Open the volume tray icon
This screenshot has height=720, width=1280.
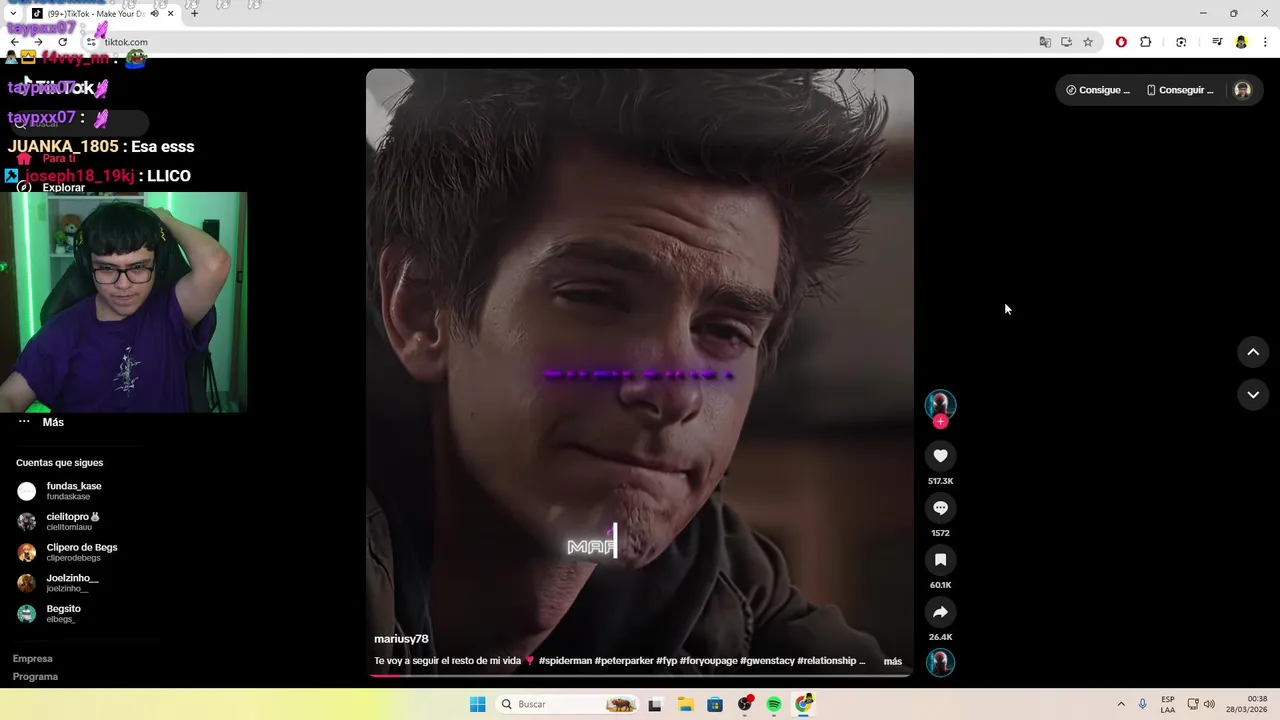click(1209, 704)
